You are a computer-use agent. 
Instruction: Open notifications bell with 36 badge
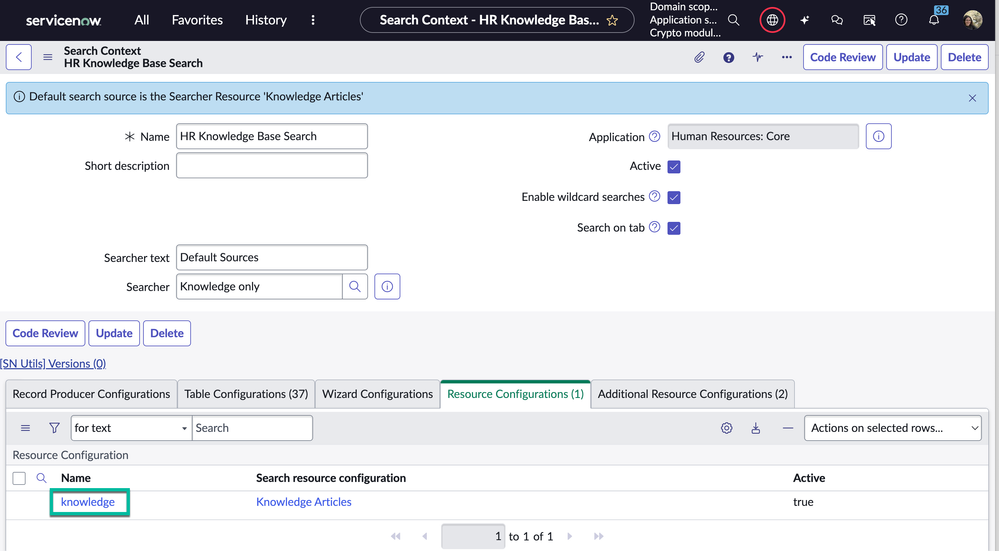click(934, 20)
